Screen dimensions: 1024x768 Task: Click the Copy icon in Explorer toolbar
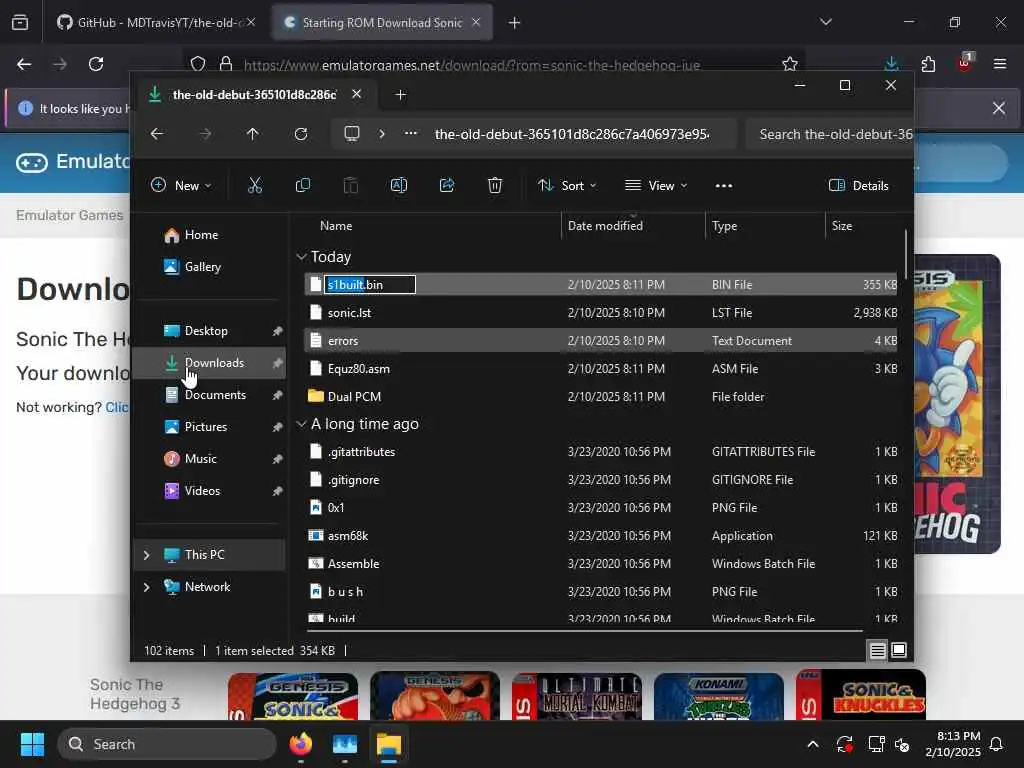302,185
